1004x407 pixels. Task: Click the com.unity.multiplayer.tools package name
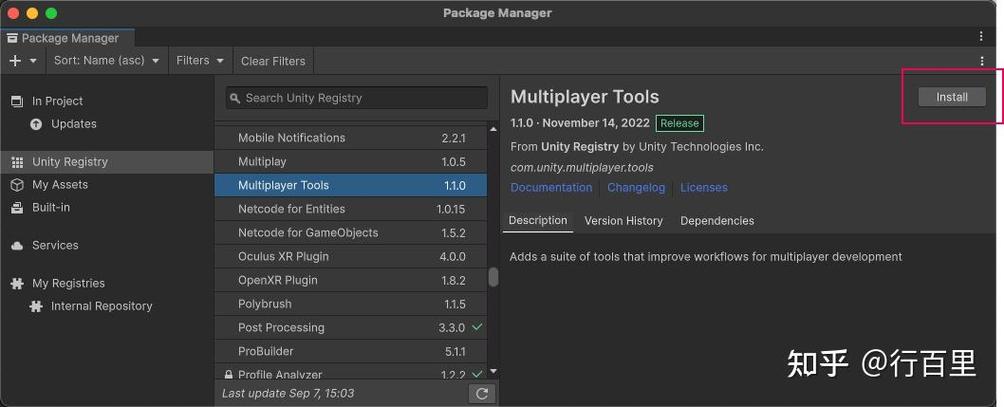[582, 168]
